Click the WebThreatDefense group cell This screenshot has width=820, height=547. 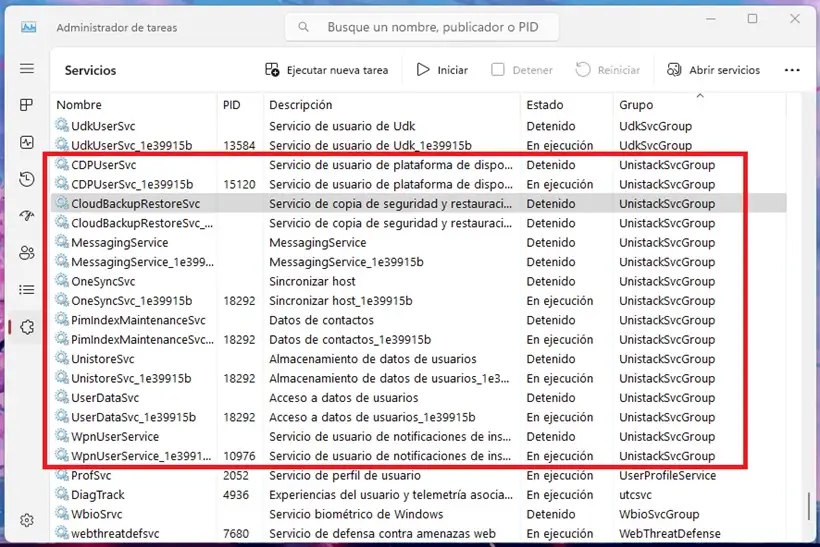tap(669, 533)
